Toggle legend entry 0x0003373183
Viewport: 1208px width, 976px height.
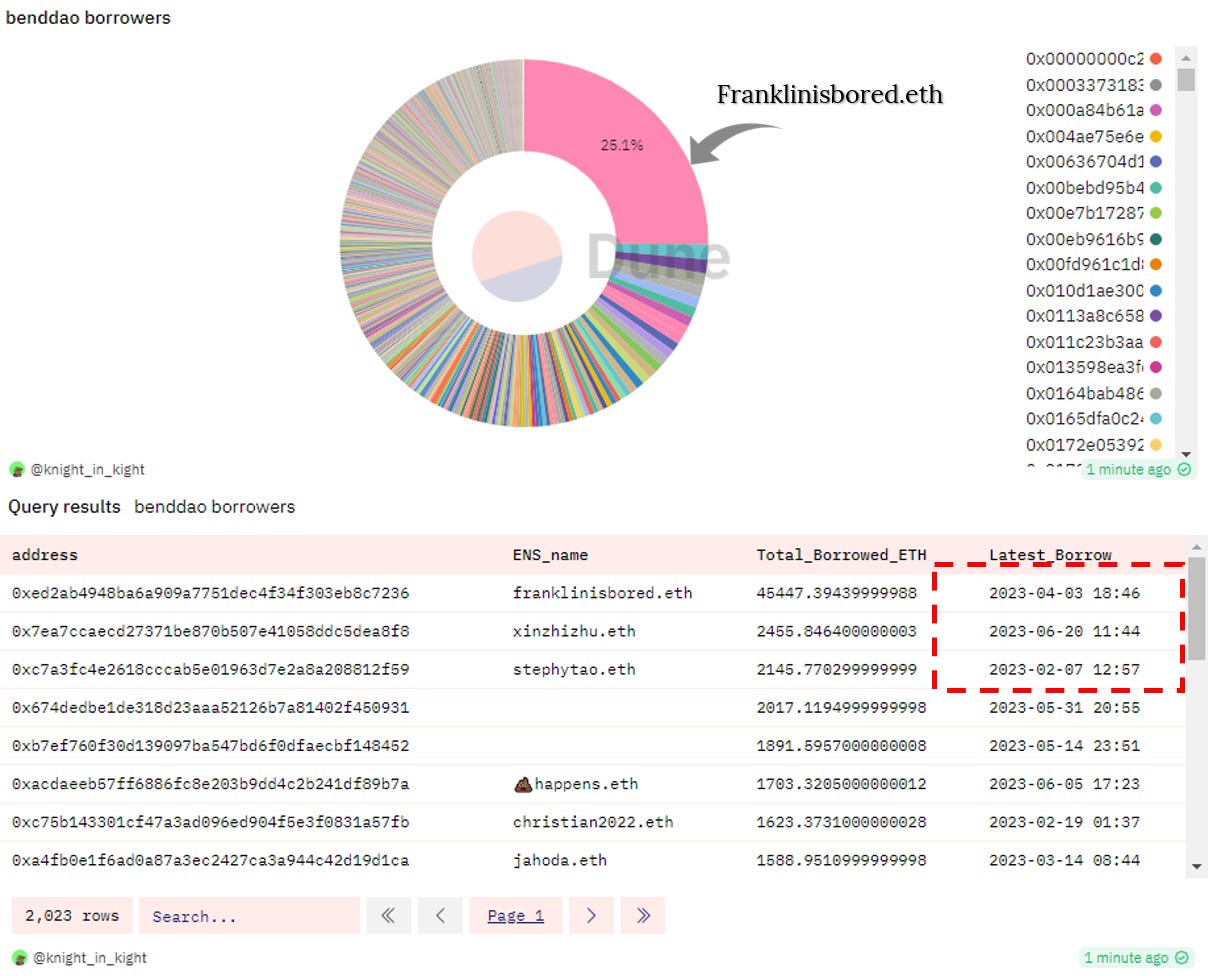1092,84
